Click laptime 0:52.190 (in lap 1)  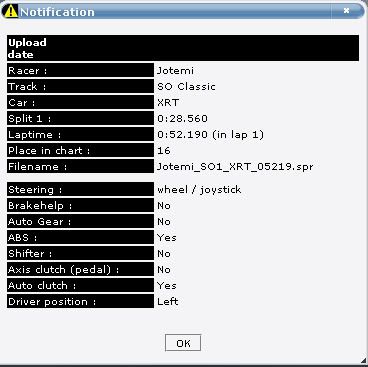(210, 135)
